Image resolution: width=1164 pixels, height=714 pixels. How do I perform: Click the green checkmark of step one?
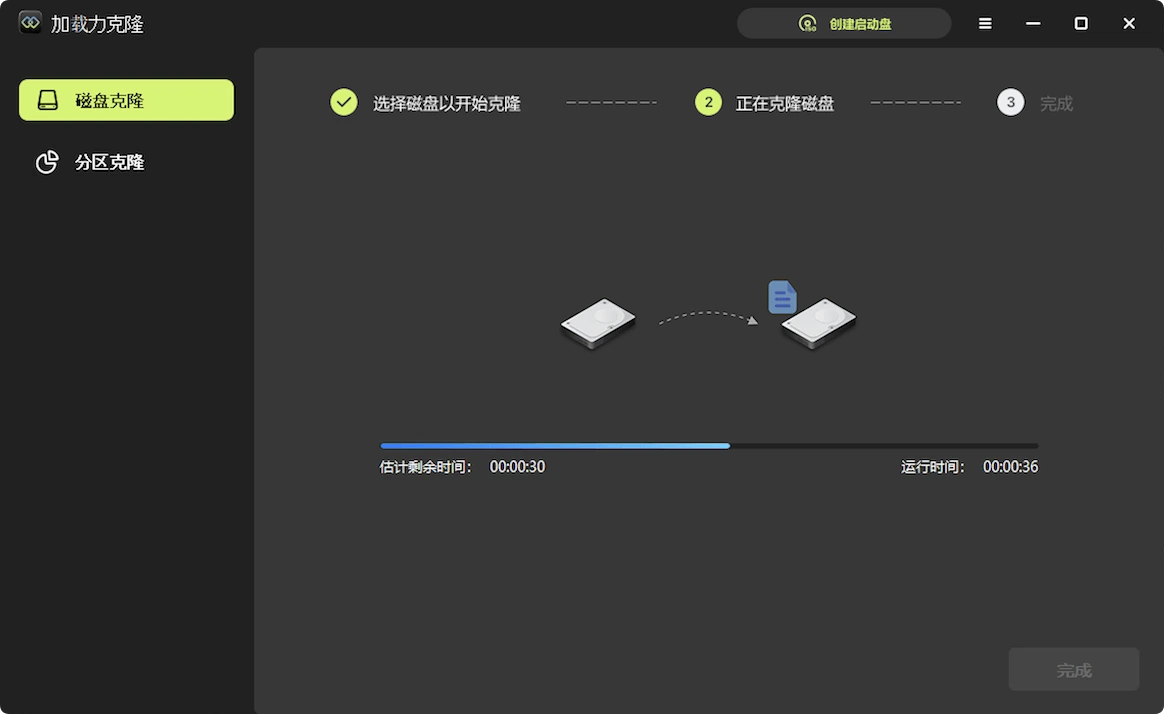click(344, 102)
